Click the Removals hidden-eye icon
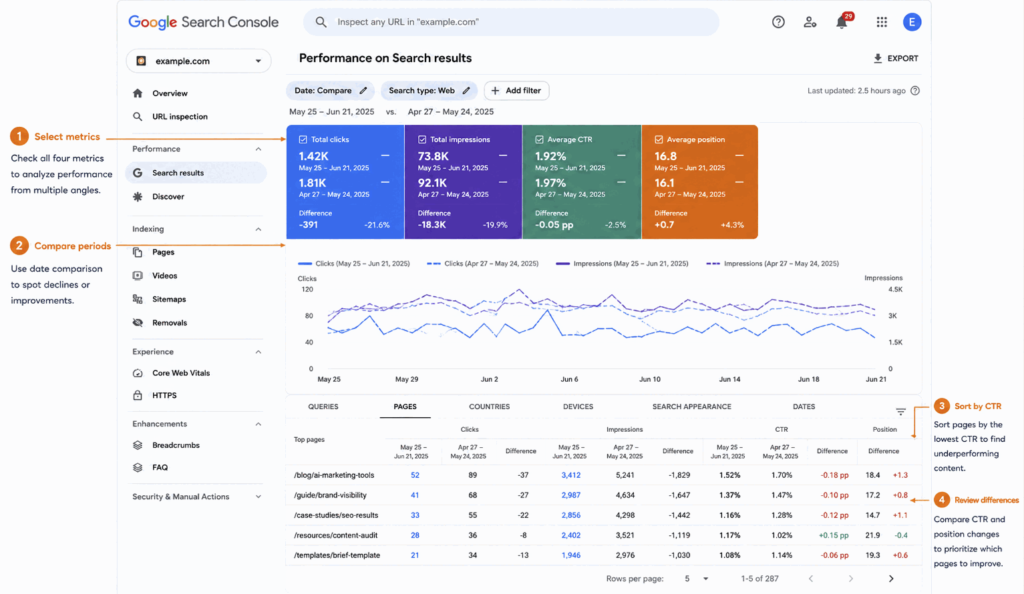The width and height of the screenshot is (1024, 594). pos(137,322)
